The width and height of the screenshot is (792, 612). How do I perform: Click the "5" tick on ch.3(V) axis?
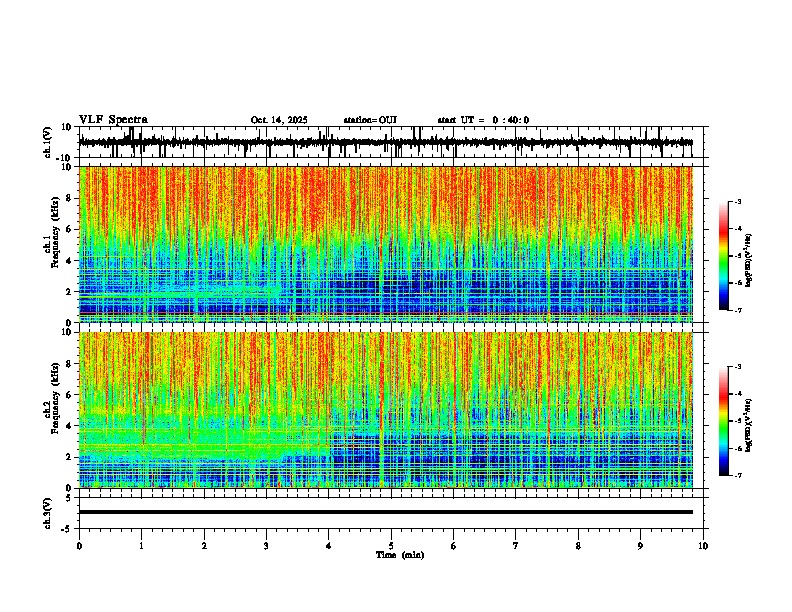pos(69,497)
